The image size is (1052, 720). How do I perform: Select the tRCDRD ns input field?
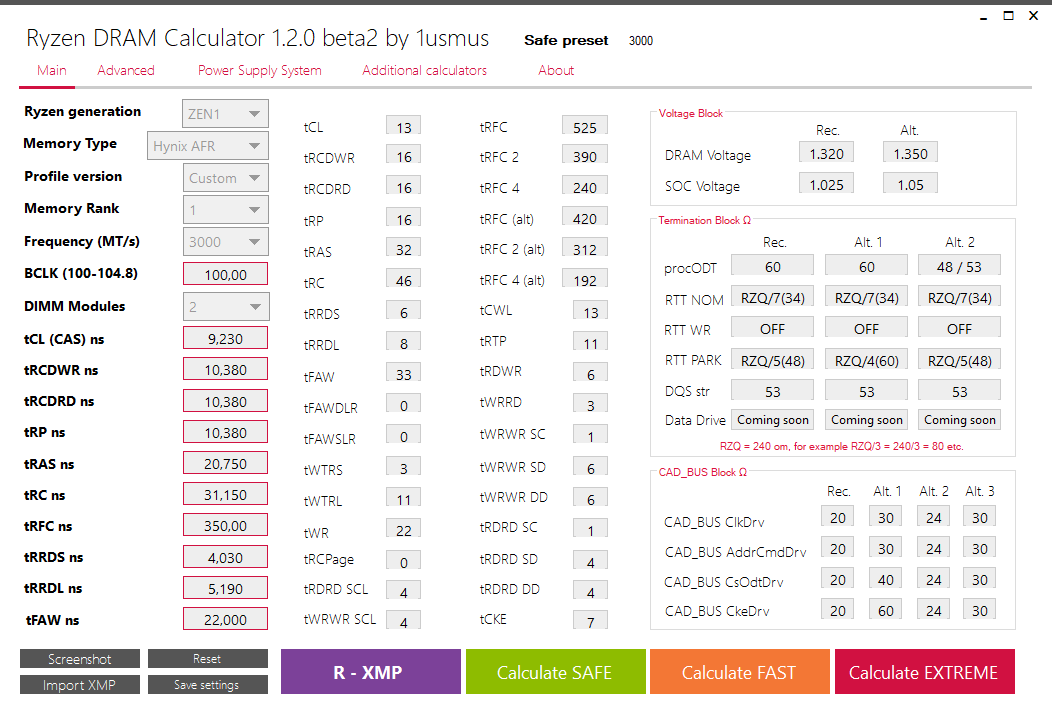pos(225,401)
